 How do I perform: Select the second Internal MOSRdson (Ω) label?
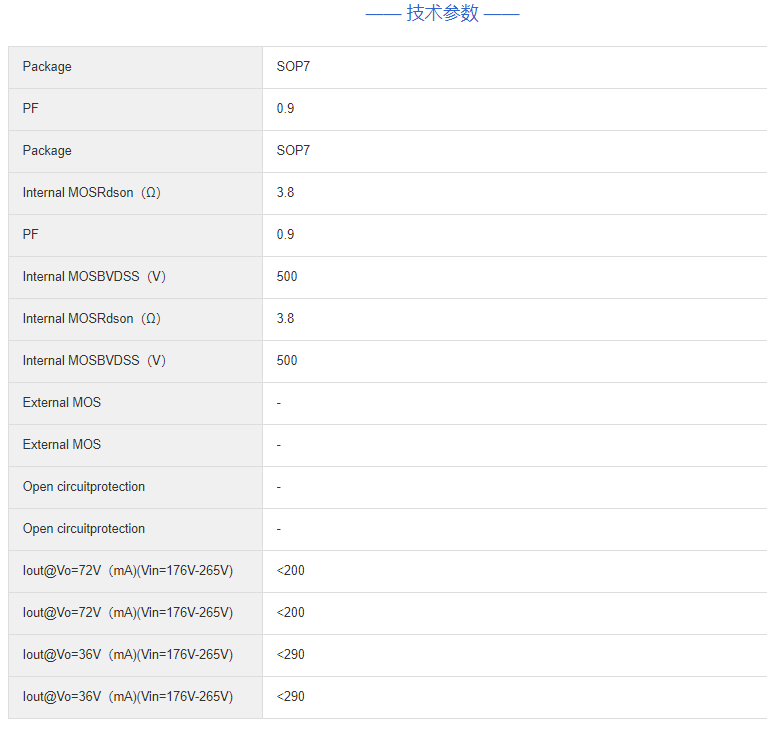(x=91, y=319)
